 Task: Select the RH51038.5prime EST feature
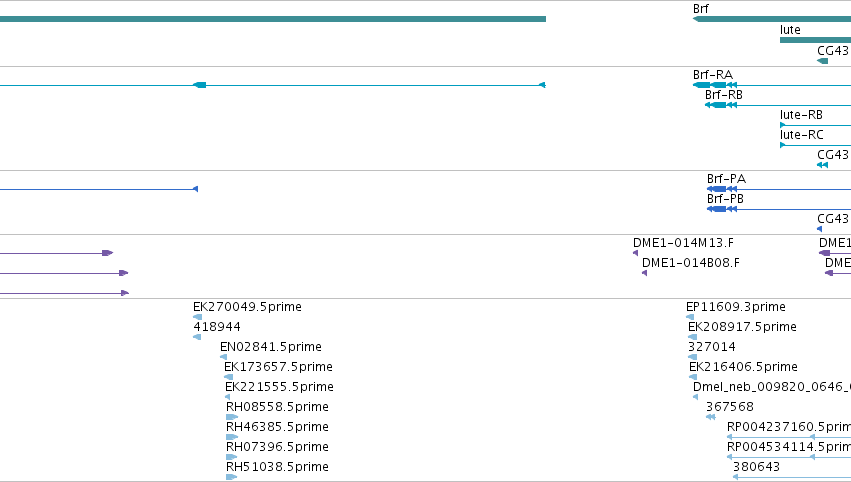(x=231, y=477)
